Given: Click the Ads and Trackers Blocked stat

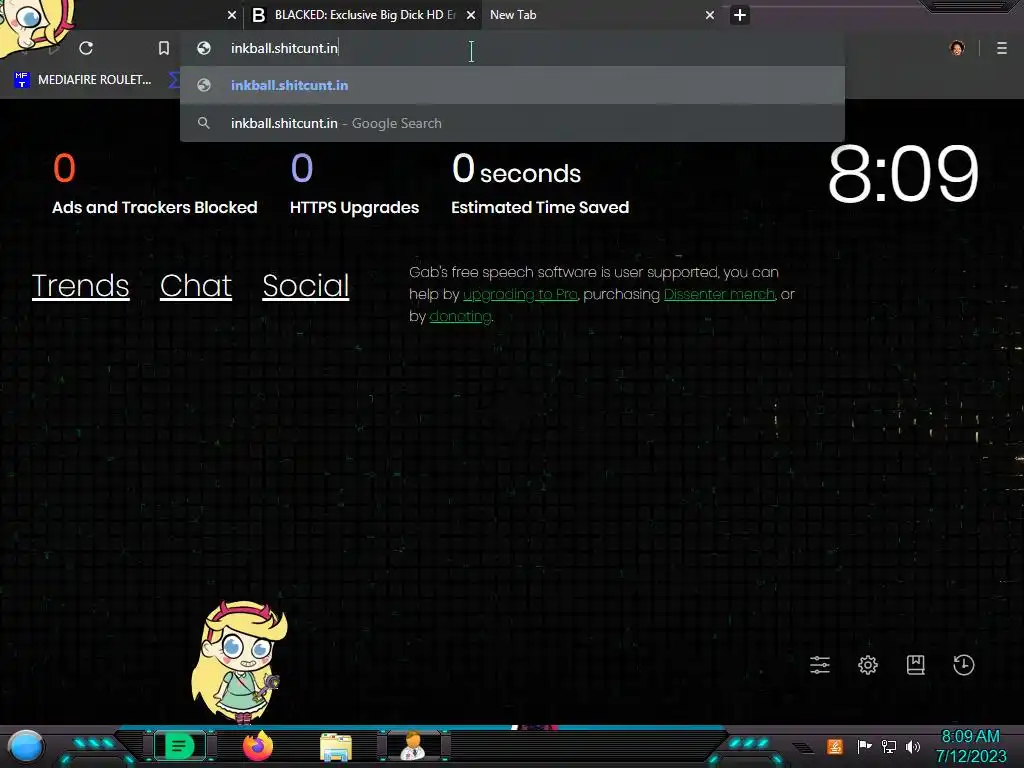Looking at the screenshot, I should [155, 184].
